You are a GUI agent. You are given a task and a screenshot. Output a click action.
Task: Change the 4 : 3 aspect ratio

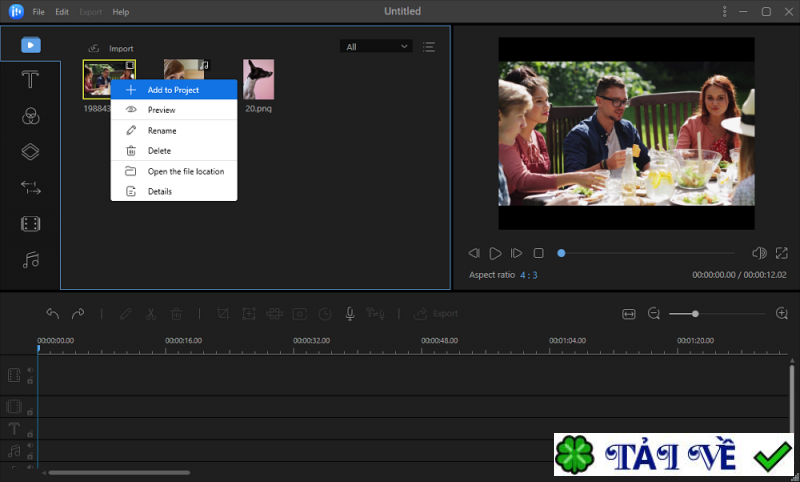[528, 275]
